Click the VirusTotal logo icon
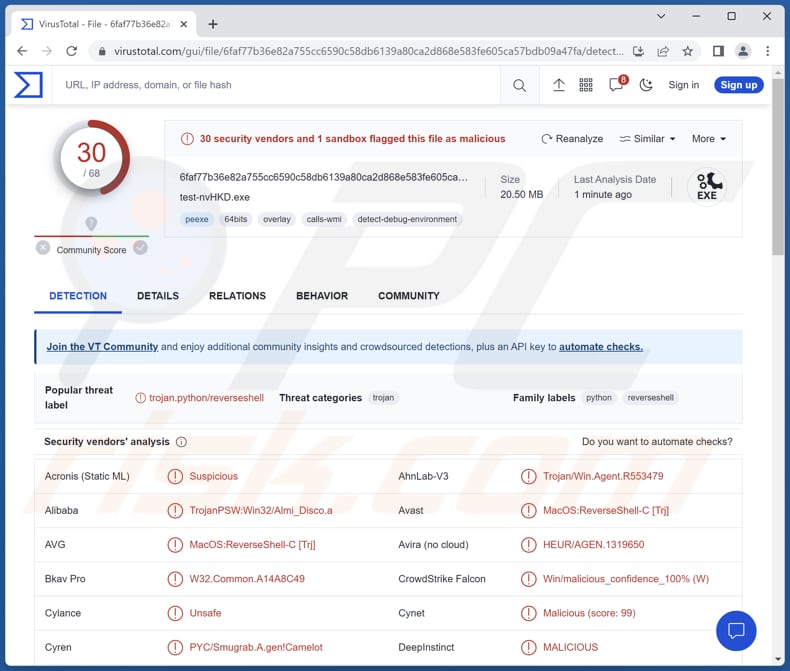Screen dimensions: 790x671 pyautogui.click(x=28, y=85)
